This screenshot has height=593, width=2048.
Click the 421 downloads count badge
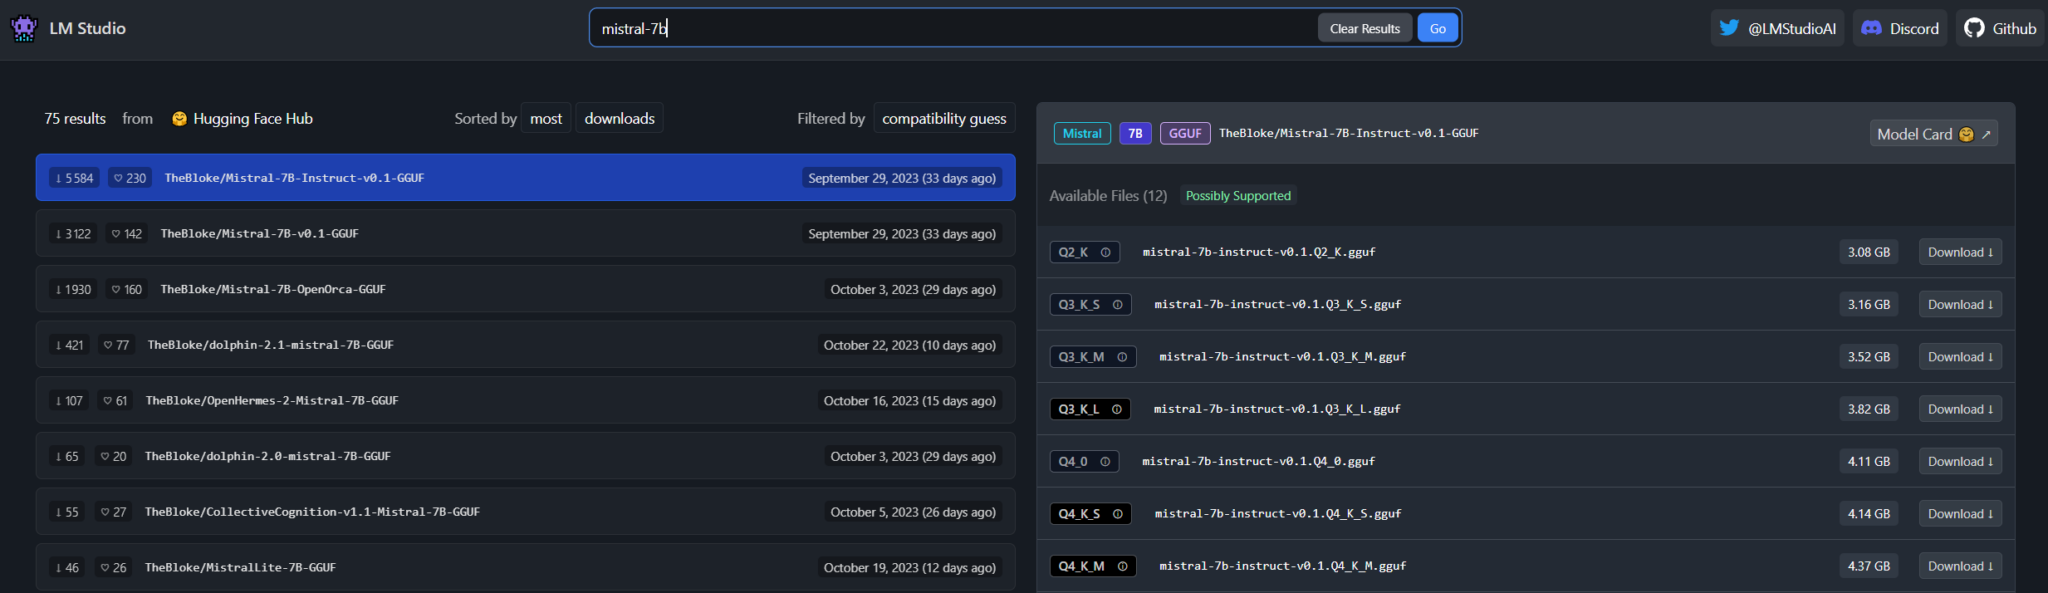[69, 345]
